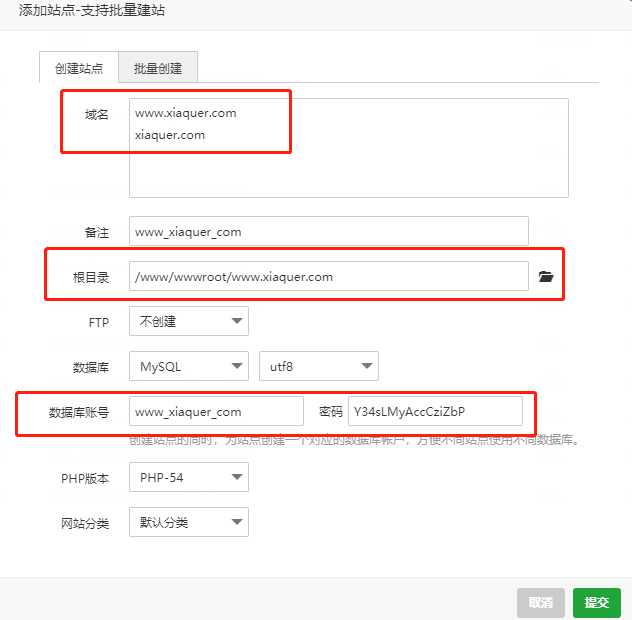The height and width of the screenshot is (620, 632).
Task: Click the 域名 textarea
Action: pyautogui.click(x=349, y=148)
